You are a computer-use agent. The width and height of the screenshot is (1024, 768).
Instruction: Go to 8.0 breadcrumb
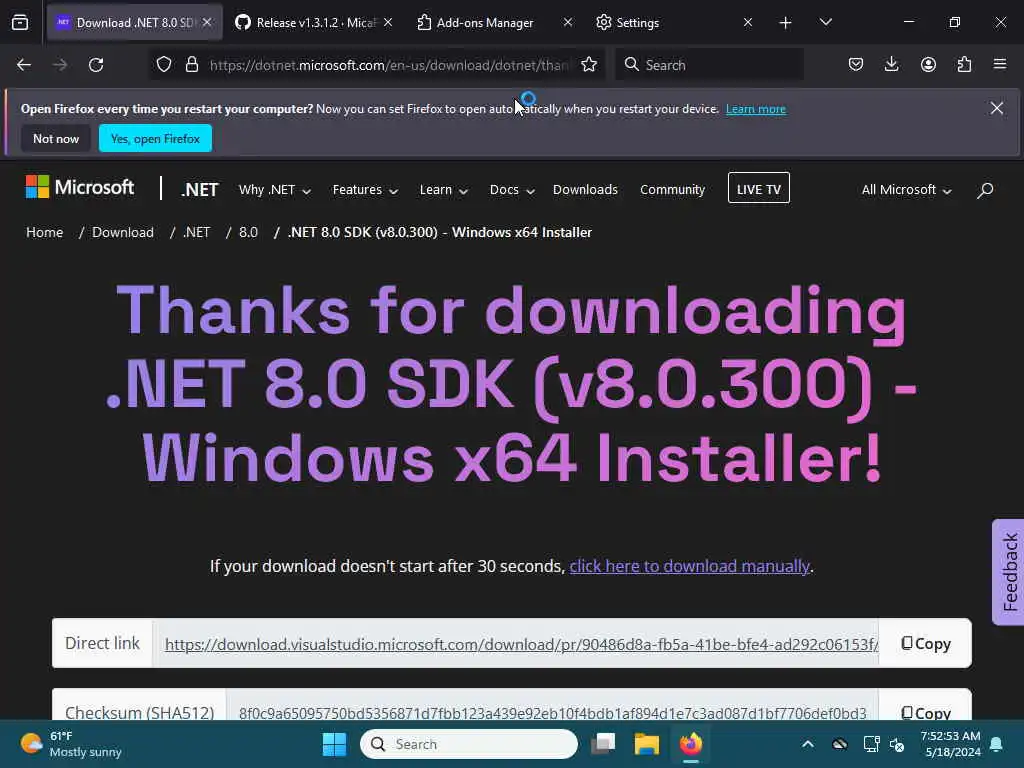pos(248,232)
